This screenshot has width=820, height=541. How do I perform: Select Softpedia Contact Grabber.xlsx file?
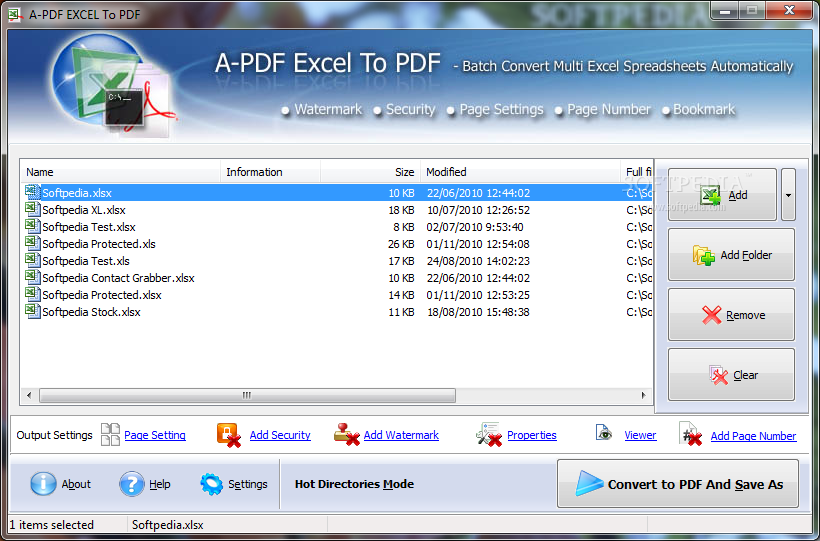(x=337, y=278)
